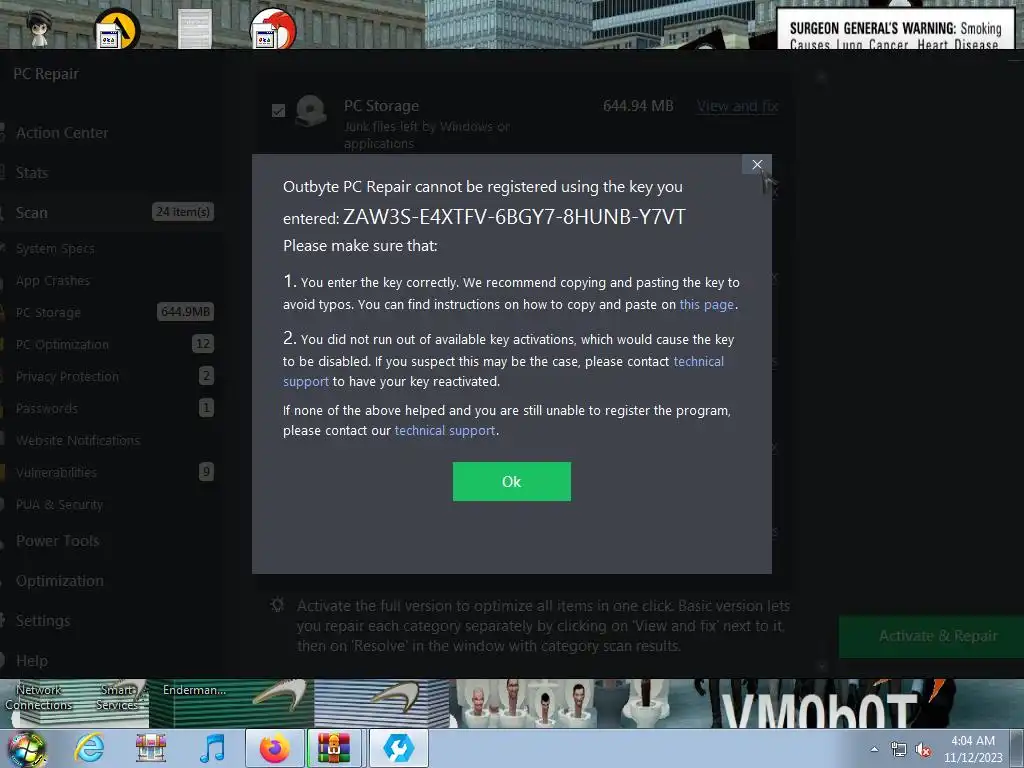Click the 24 item(s) scan badge
The width and height of the screenshot is (1024, 768).
pos(183,212)
